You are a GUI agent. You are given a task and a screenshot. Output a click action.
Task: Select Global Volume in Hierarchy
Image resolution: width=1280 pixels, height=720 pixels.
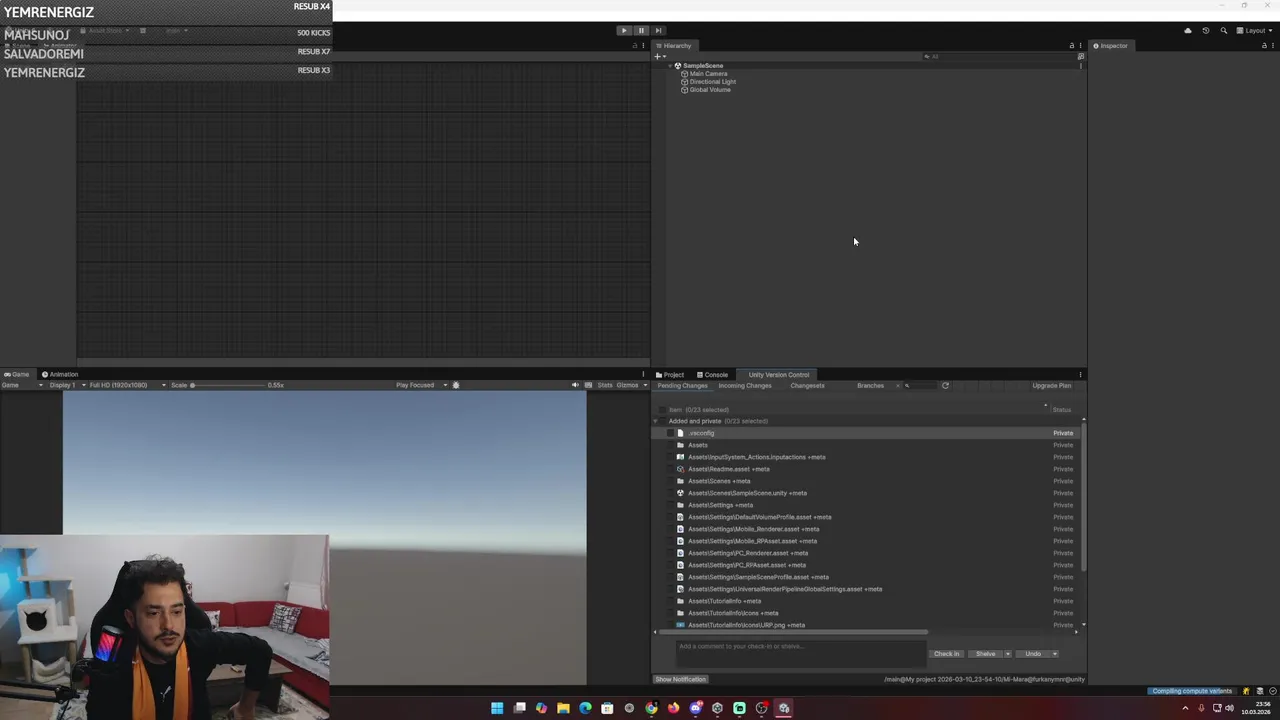[x=710, y=90]
